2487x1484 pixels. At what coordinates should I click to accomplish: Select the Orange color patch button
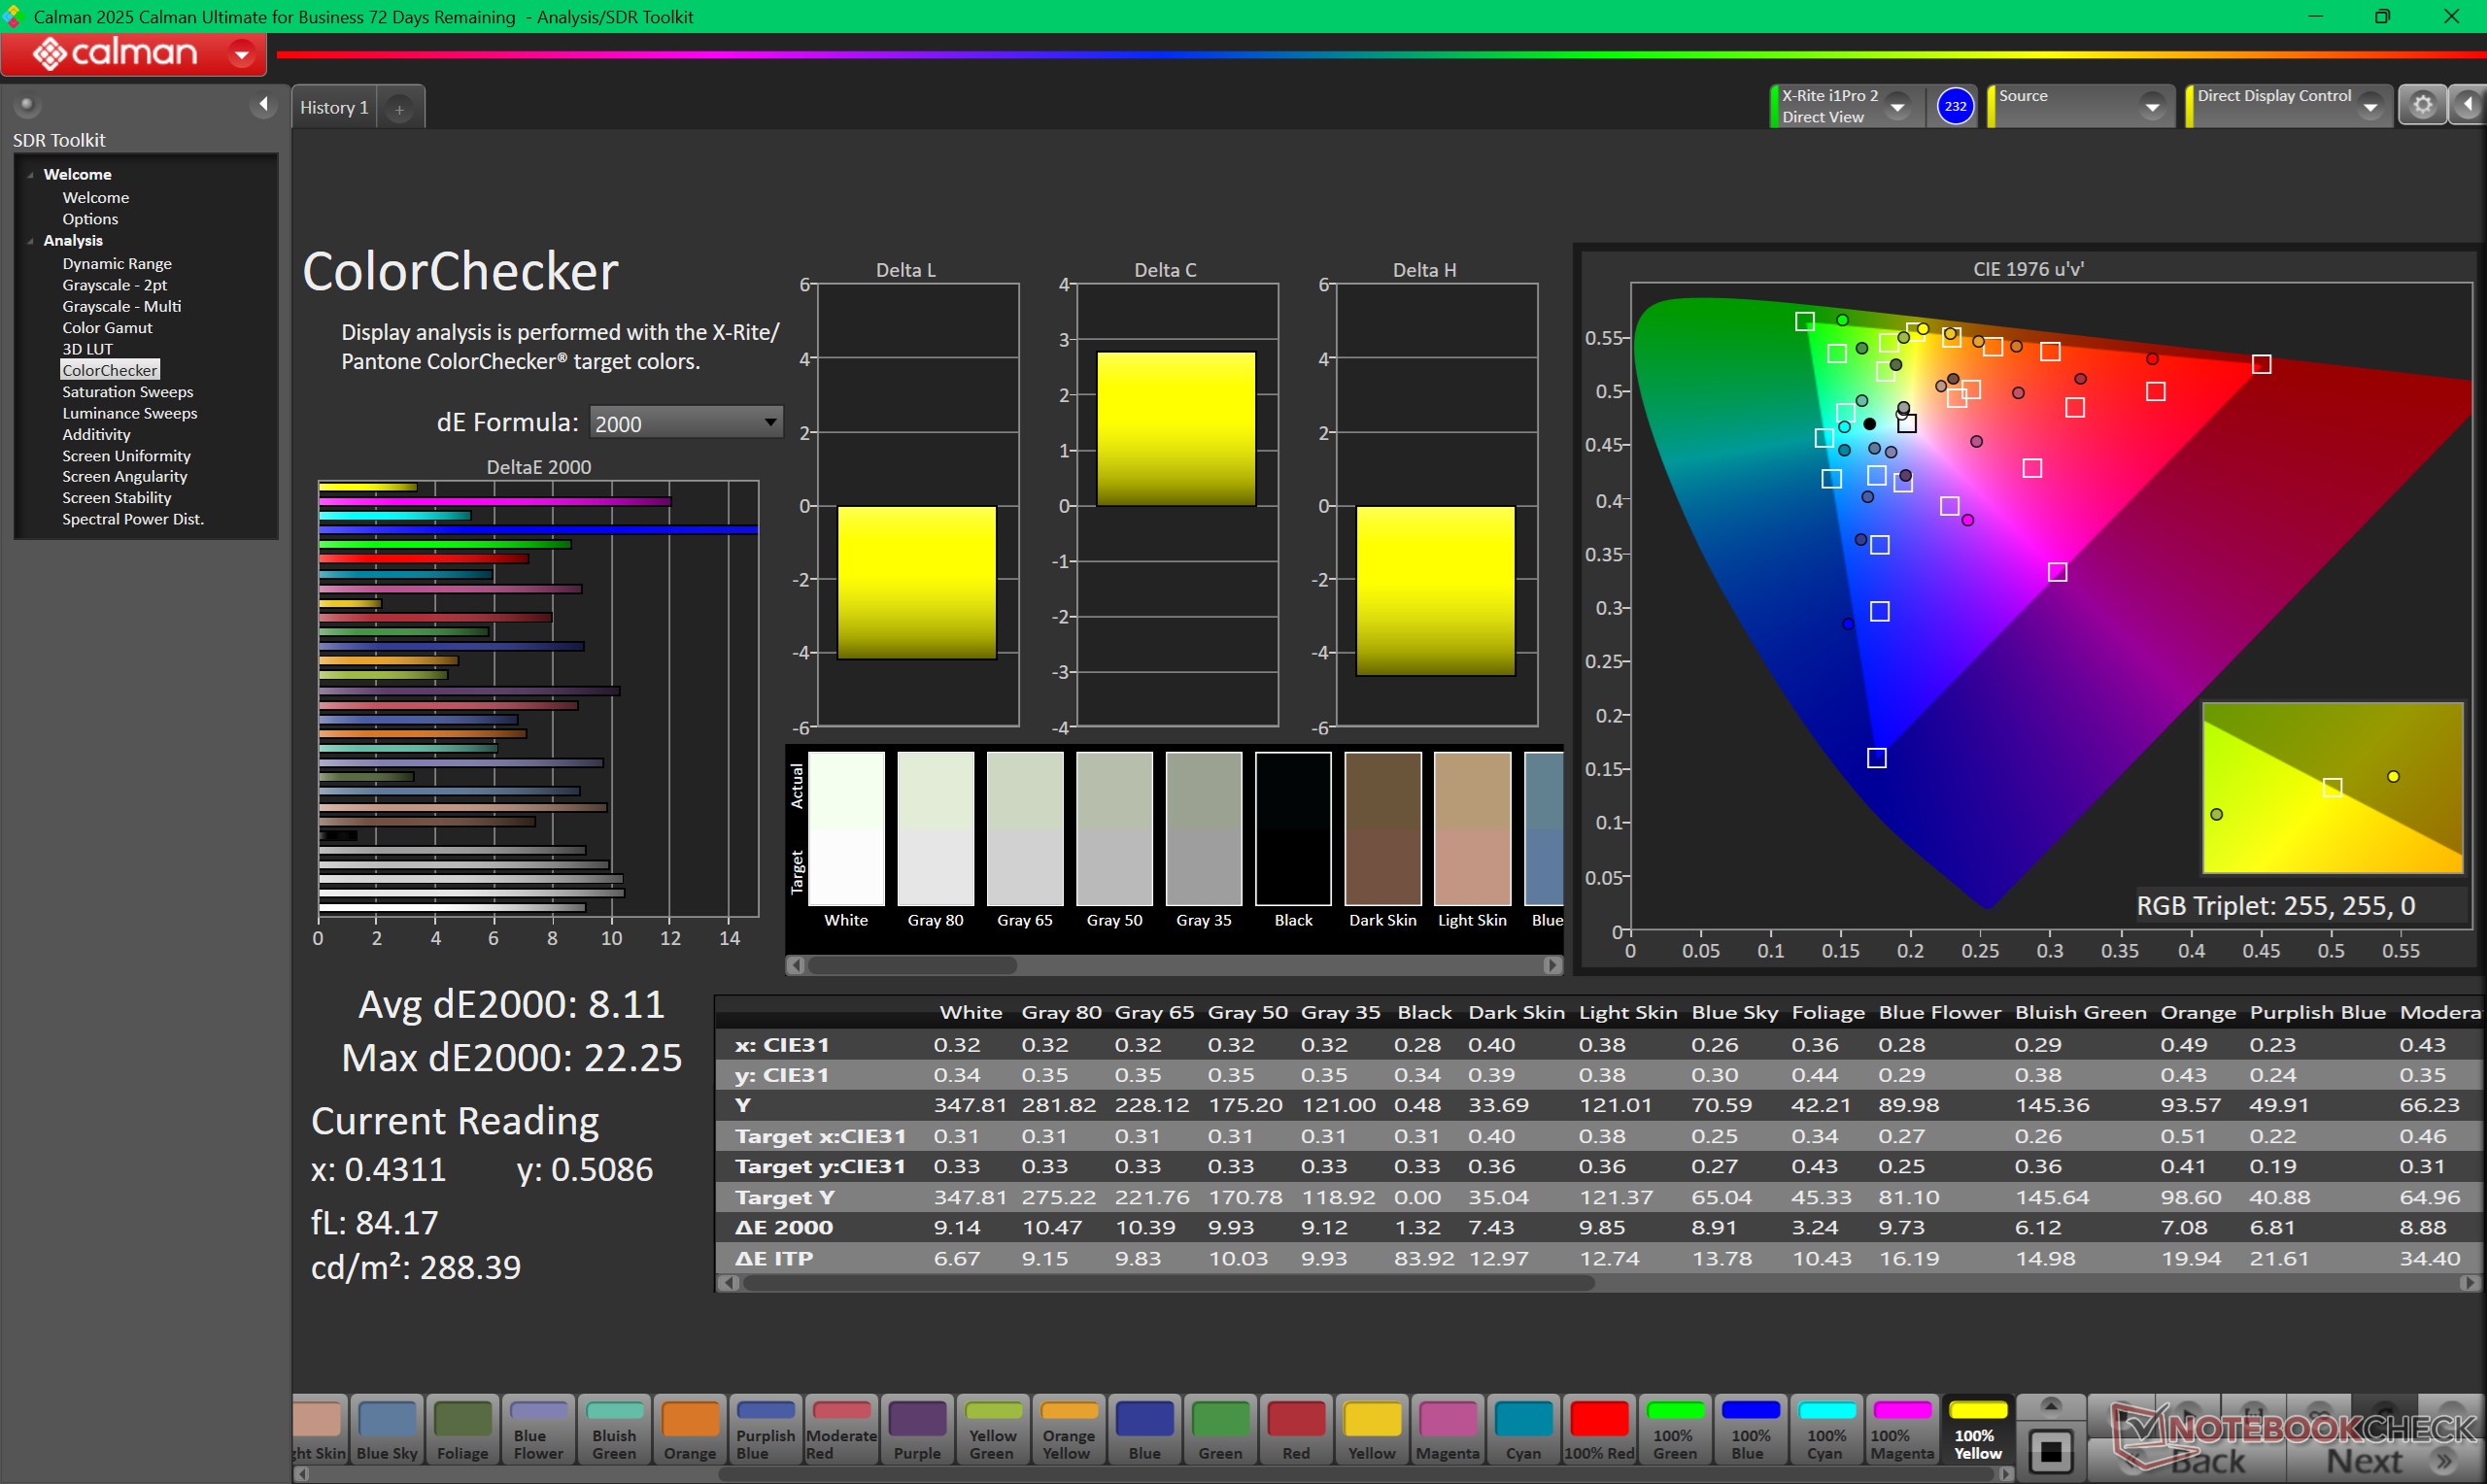point(690,1430)
